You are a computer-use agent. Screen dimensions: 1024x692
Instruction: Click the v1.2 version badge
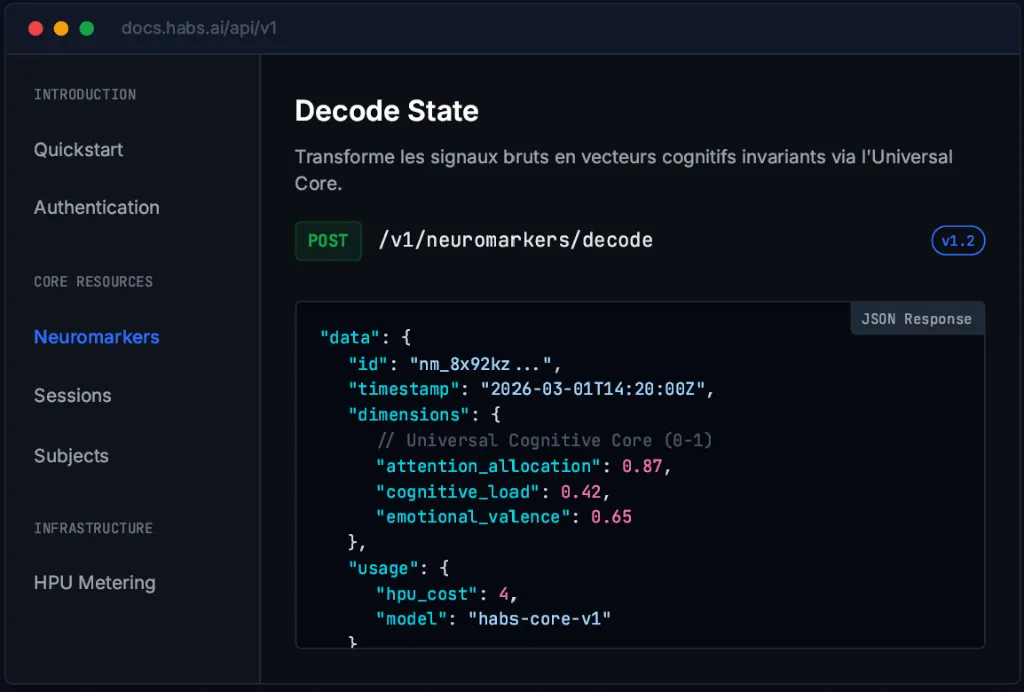click(x=957, y=240)
